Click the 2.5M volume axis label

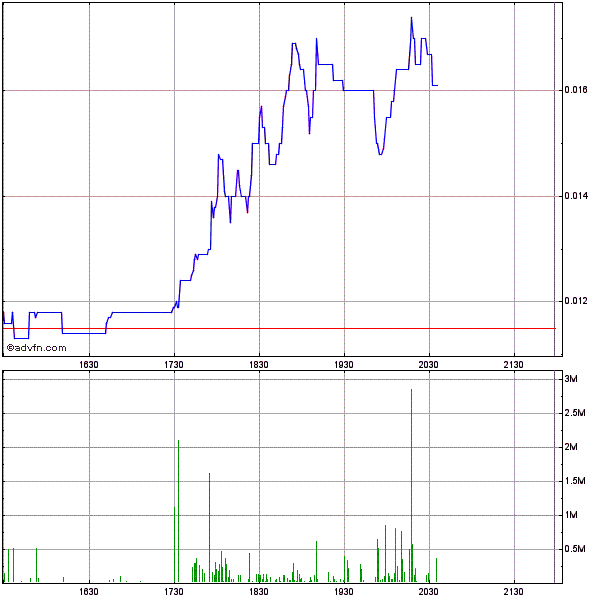click(575, 413)
